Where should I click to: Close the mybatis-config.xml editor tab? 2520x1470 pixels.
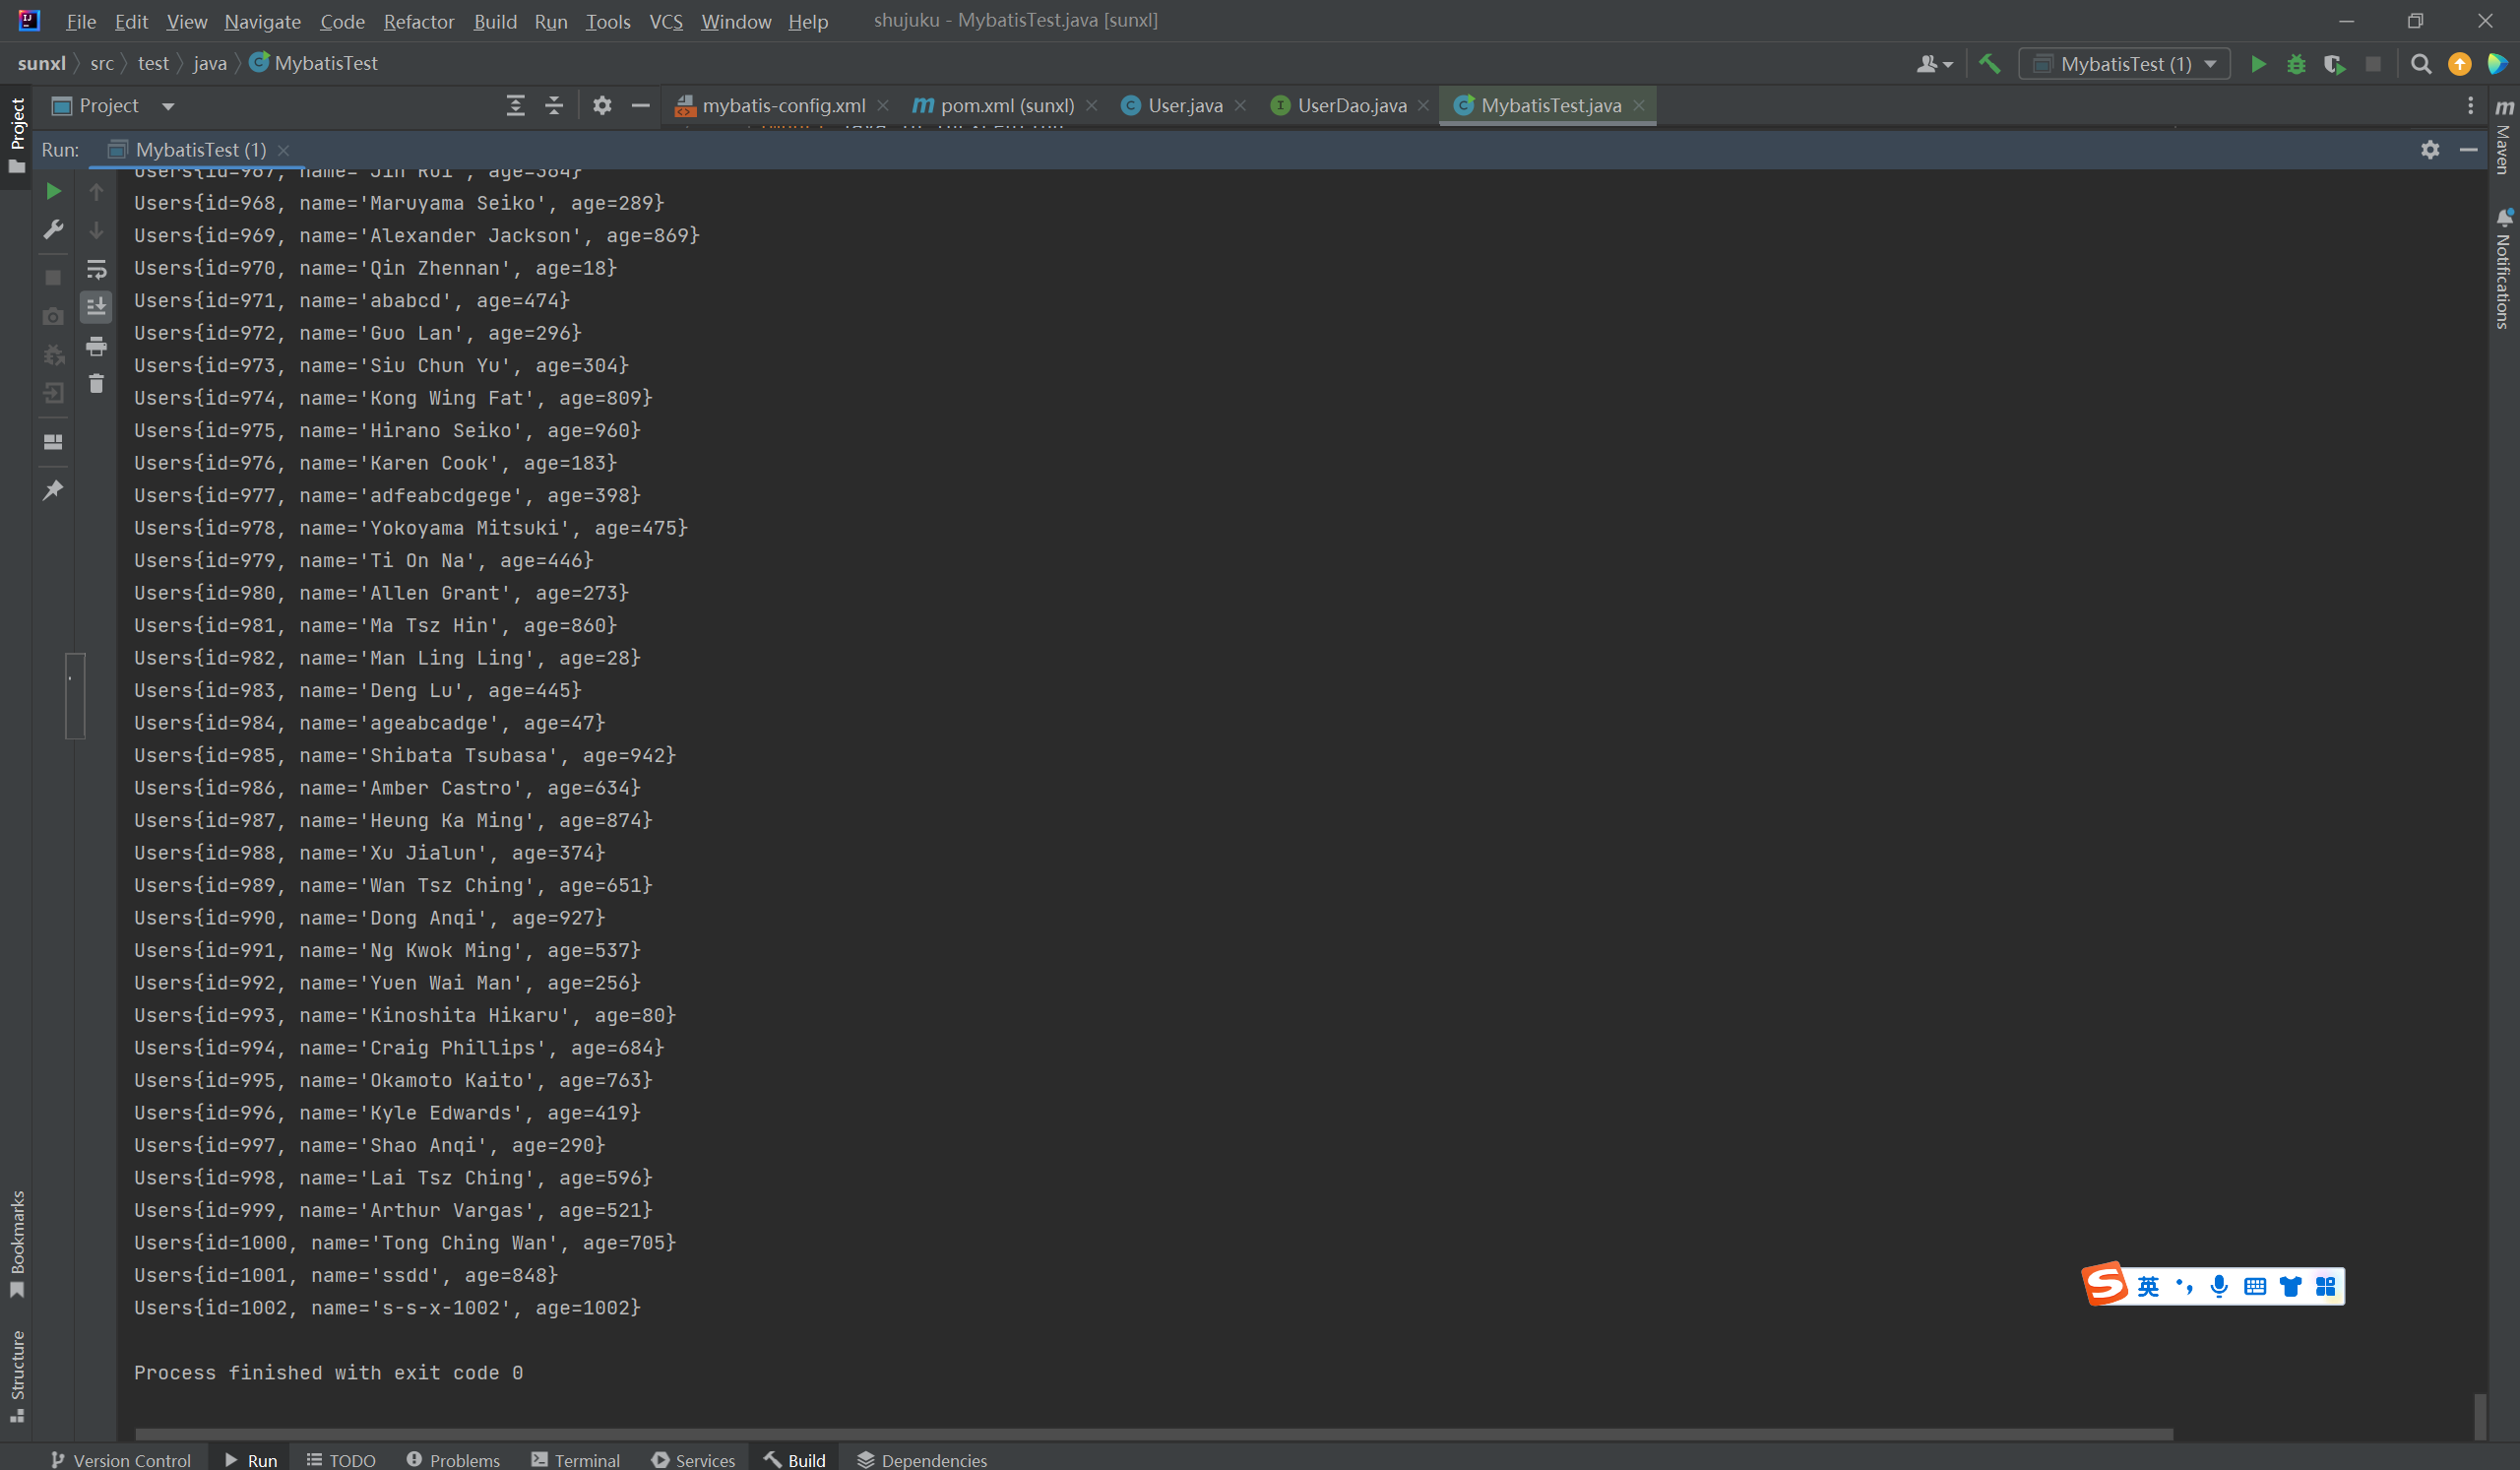883,106
